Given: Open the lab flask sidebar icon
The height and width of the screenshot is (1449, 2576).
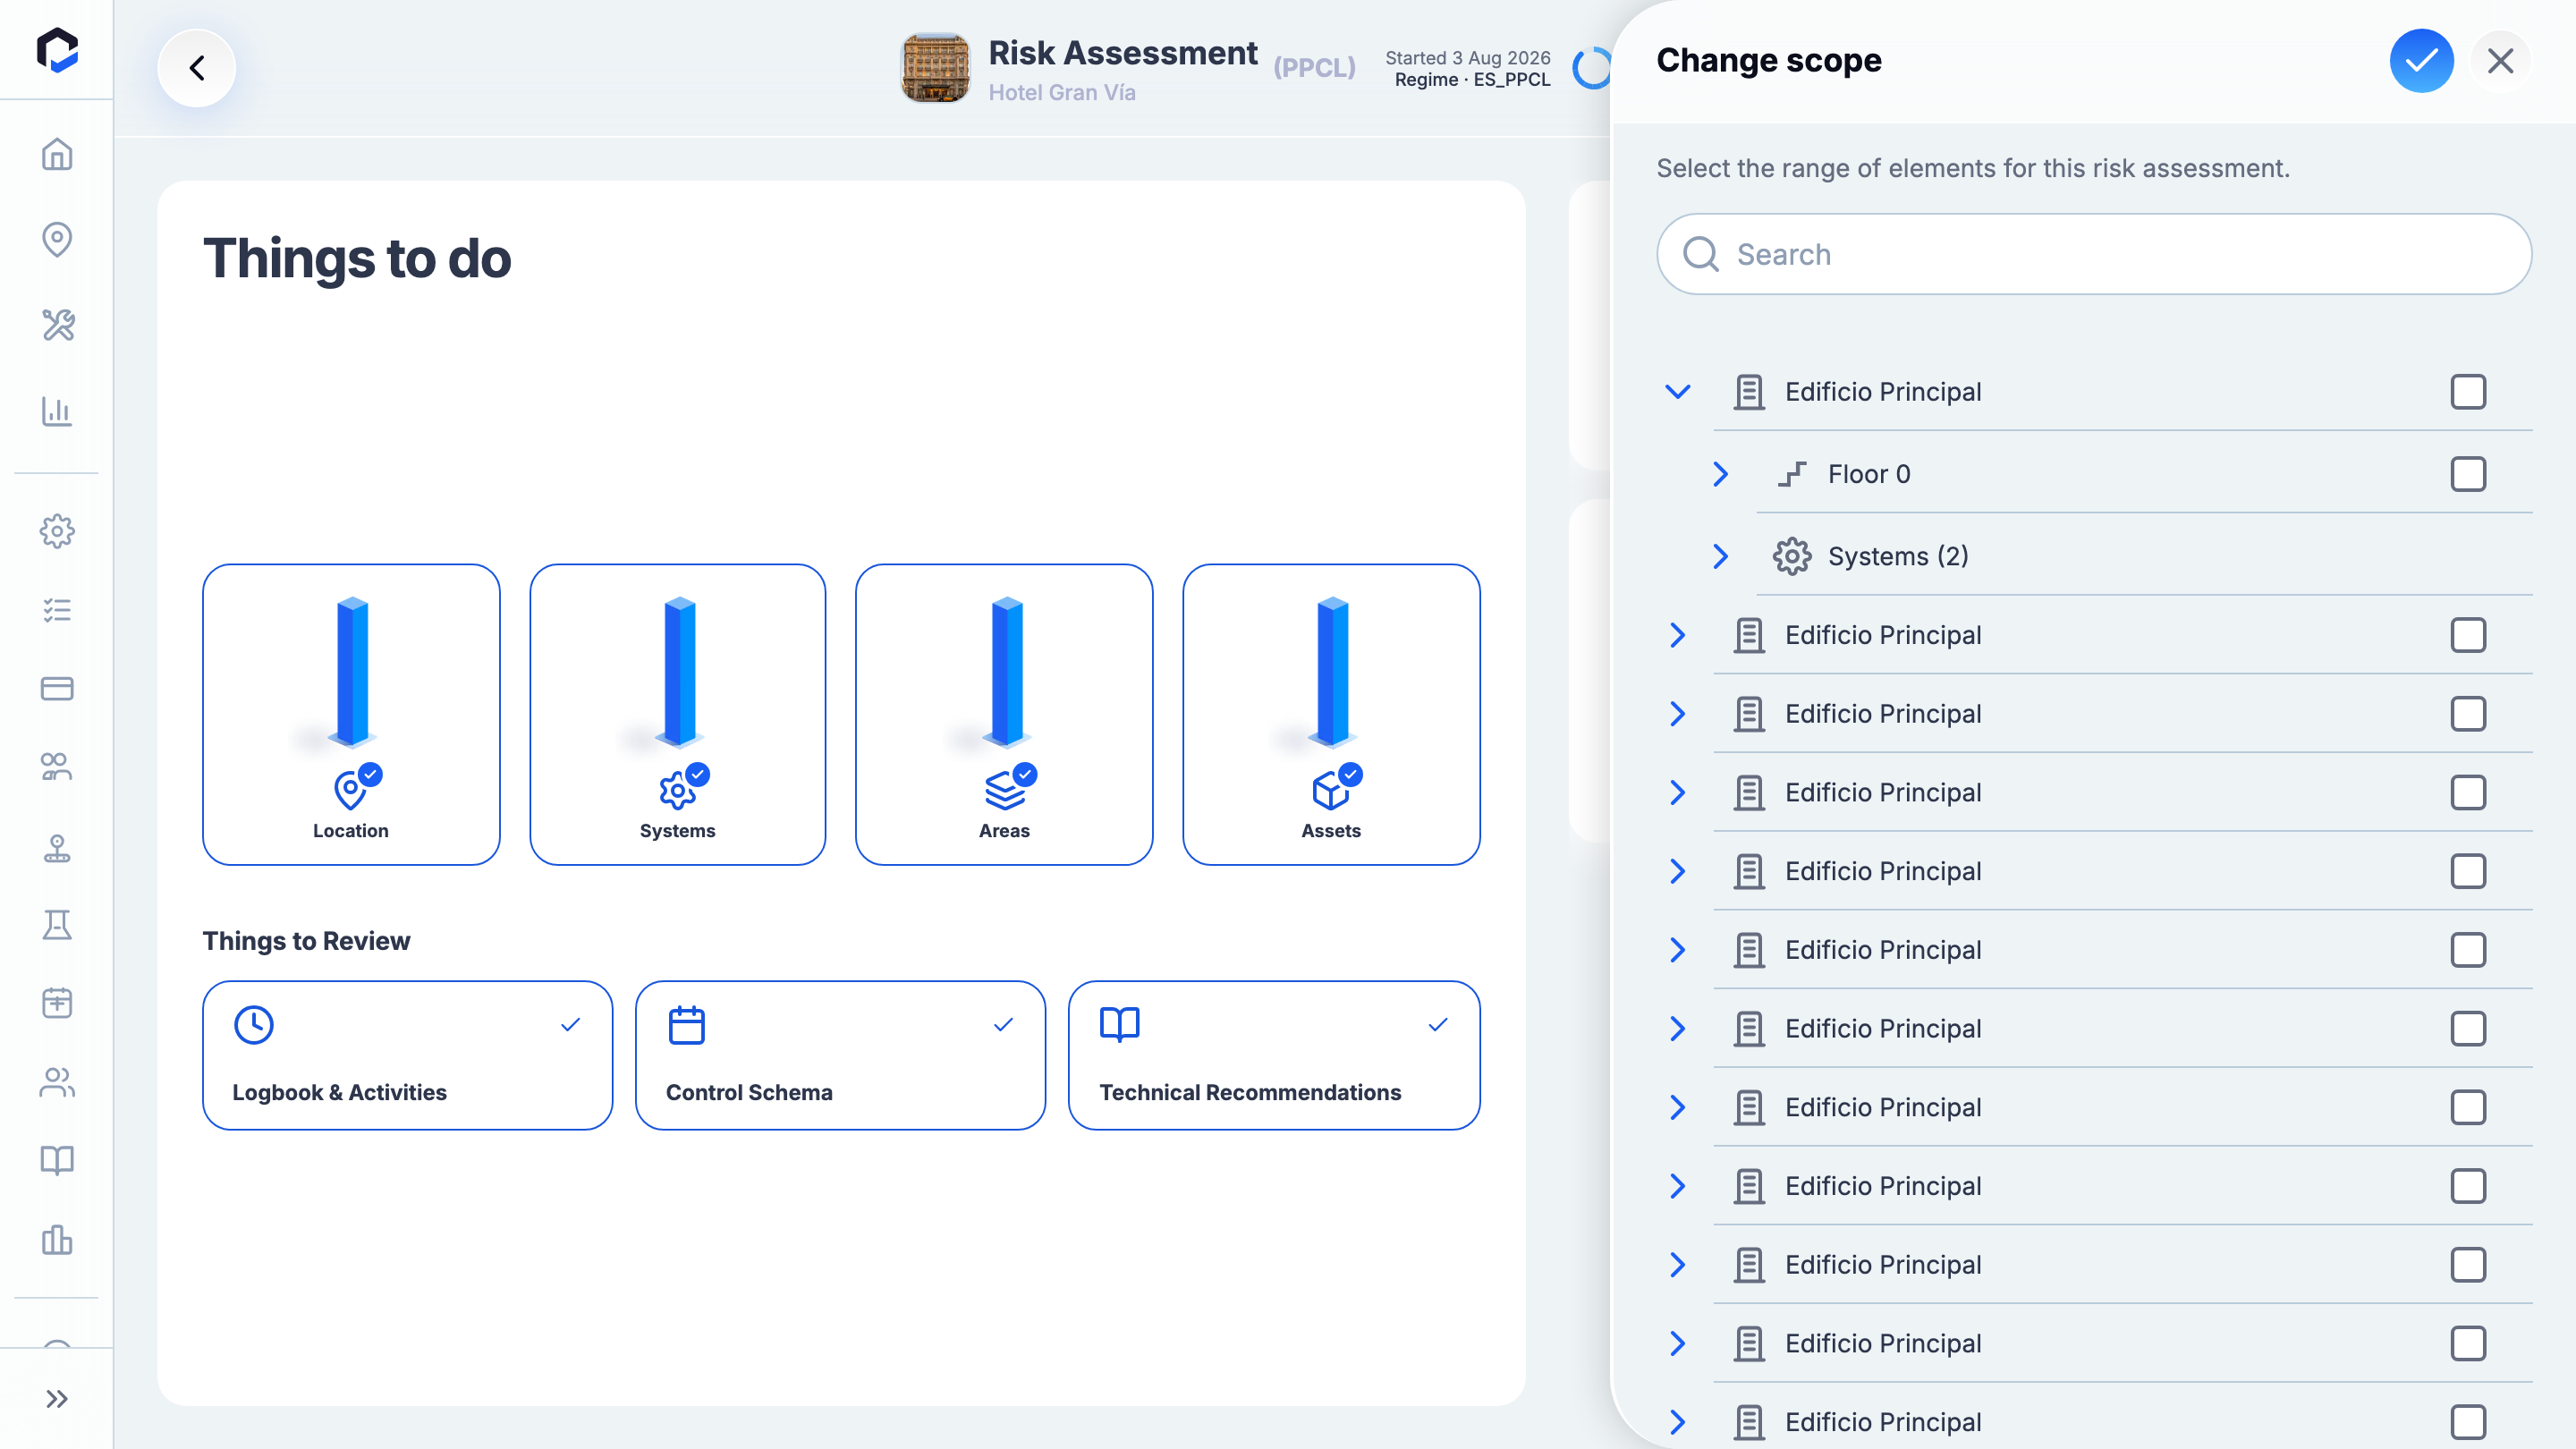Looking at the screenshot, I should coord(57,925).
